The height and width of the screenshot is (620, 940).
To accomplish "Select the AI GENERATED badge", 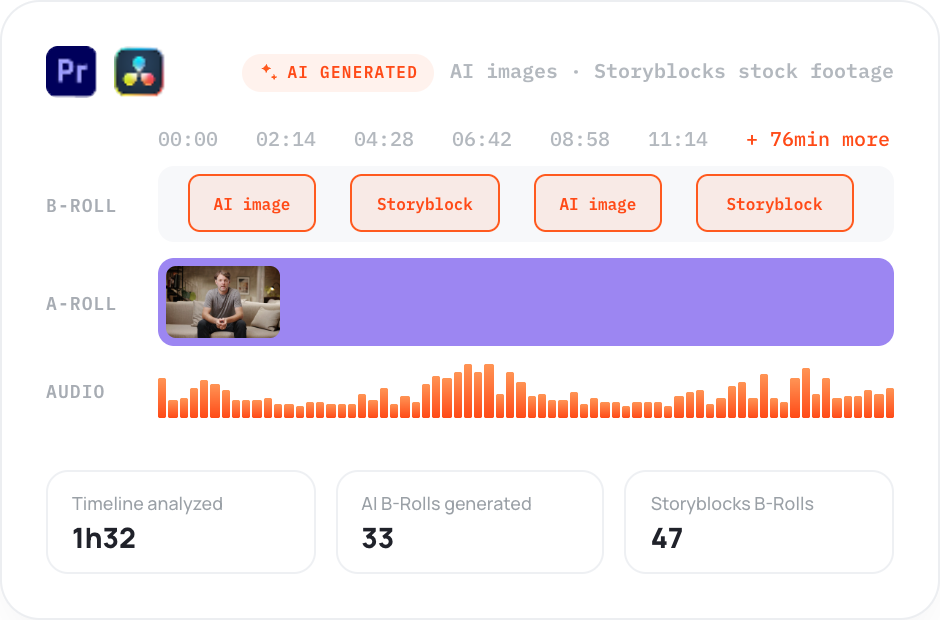I will [338, 73].
